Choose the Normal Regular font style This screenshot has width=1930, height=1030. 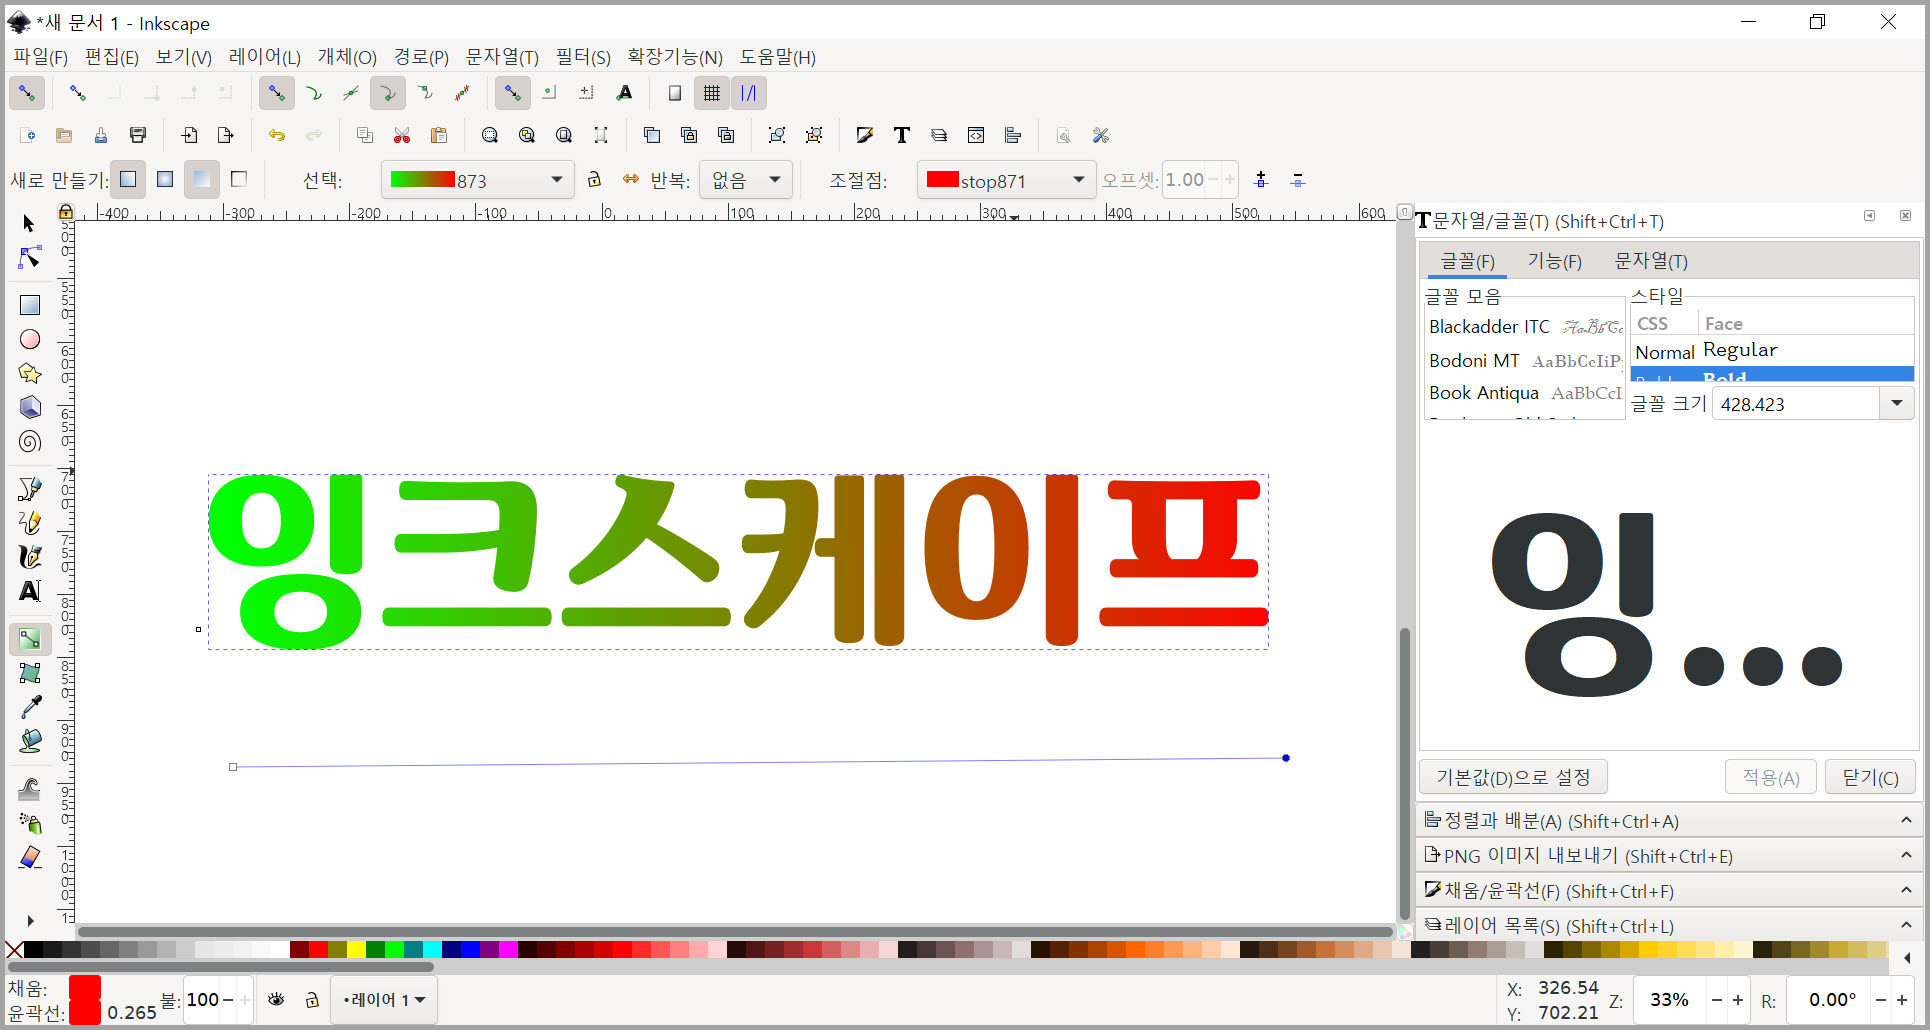pyautogui.click(x=1772, y=351)
